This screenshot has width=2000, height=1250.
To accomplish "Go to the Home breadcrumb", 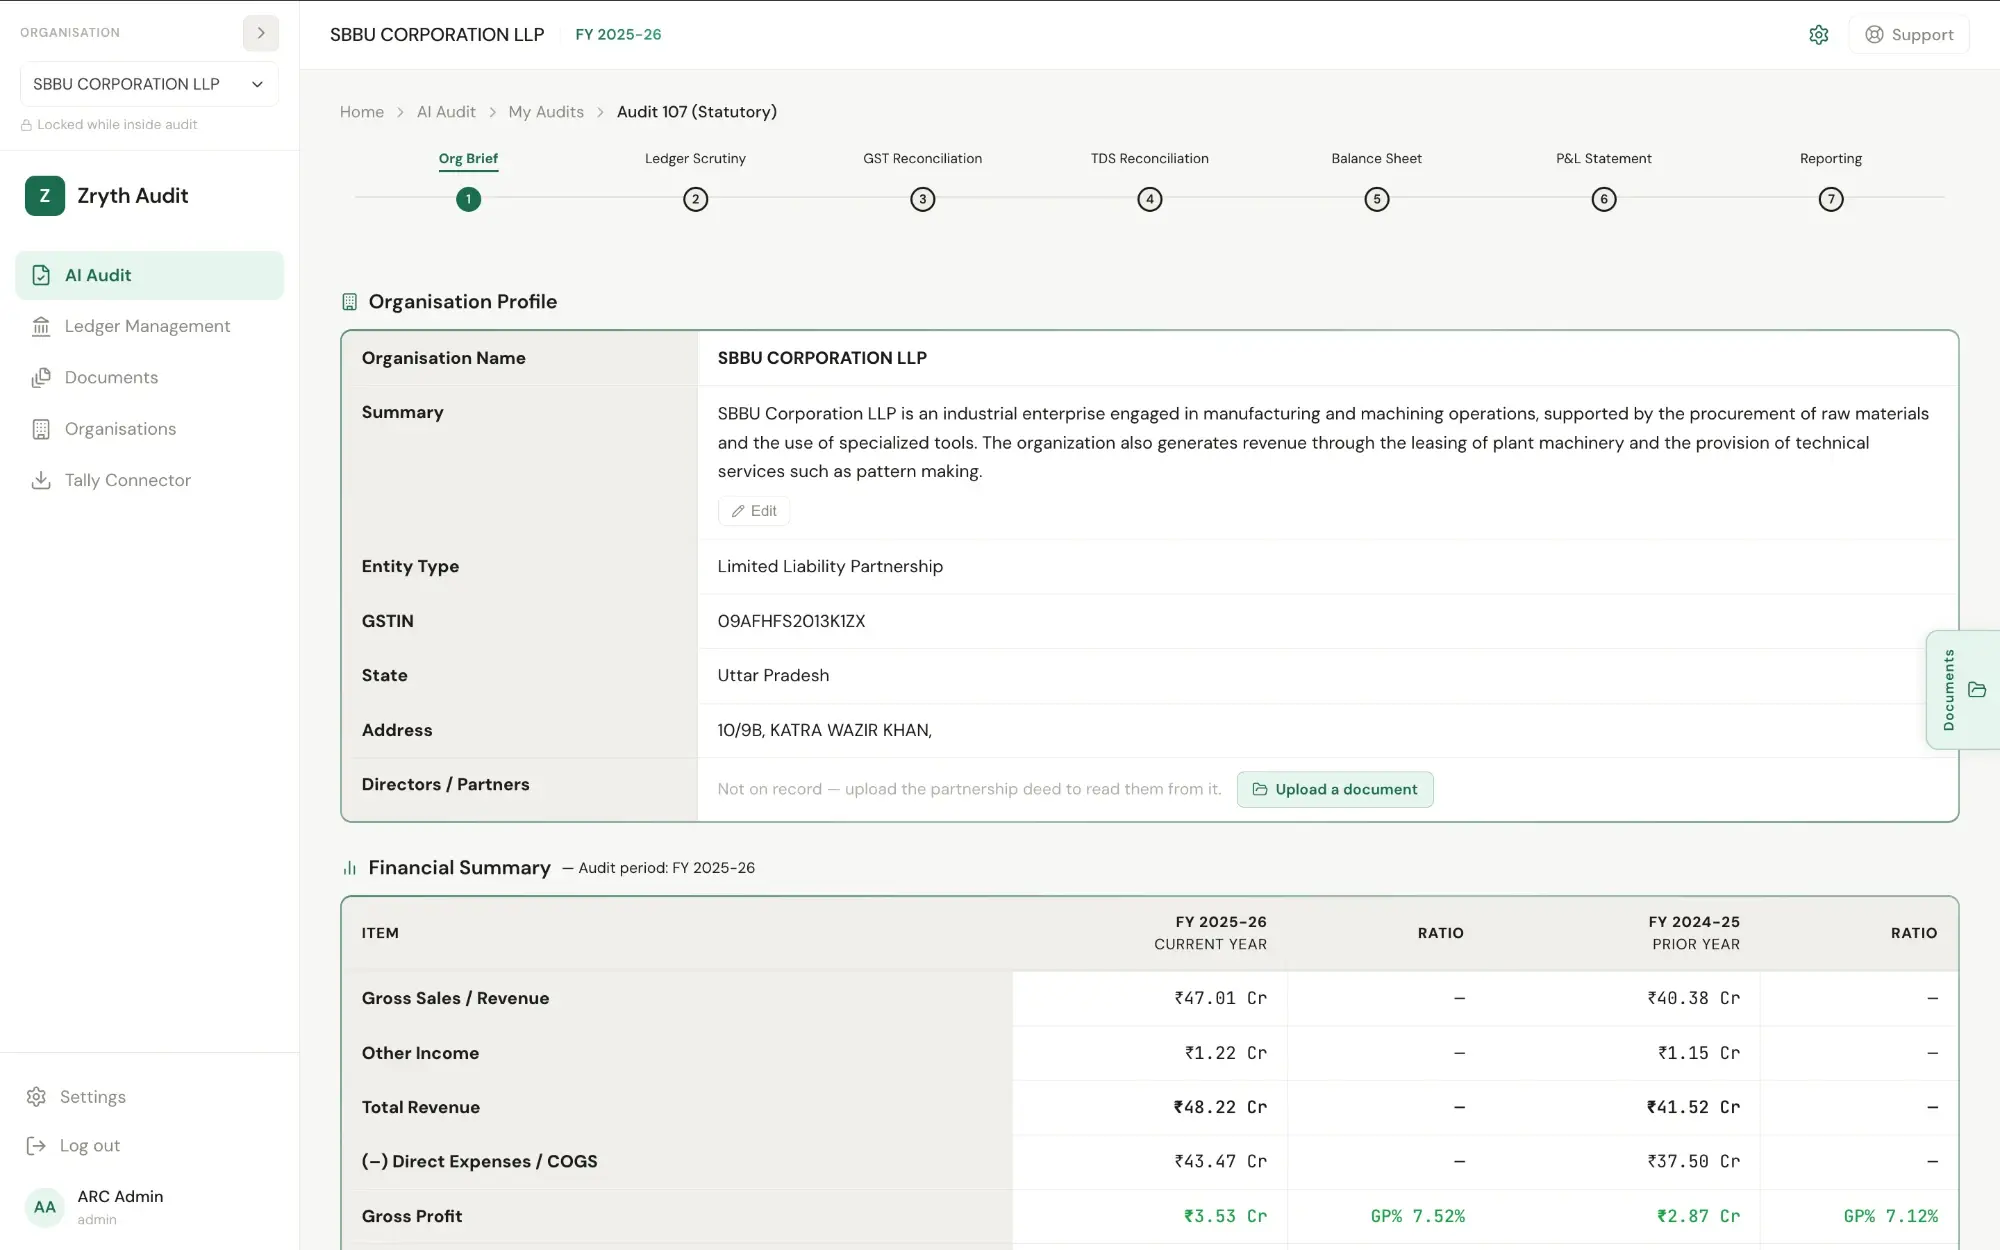I will coord(362,112).
